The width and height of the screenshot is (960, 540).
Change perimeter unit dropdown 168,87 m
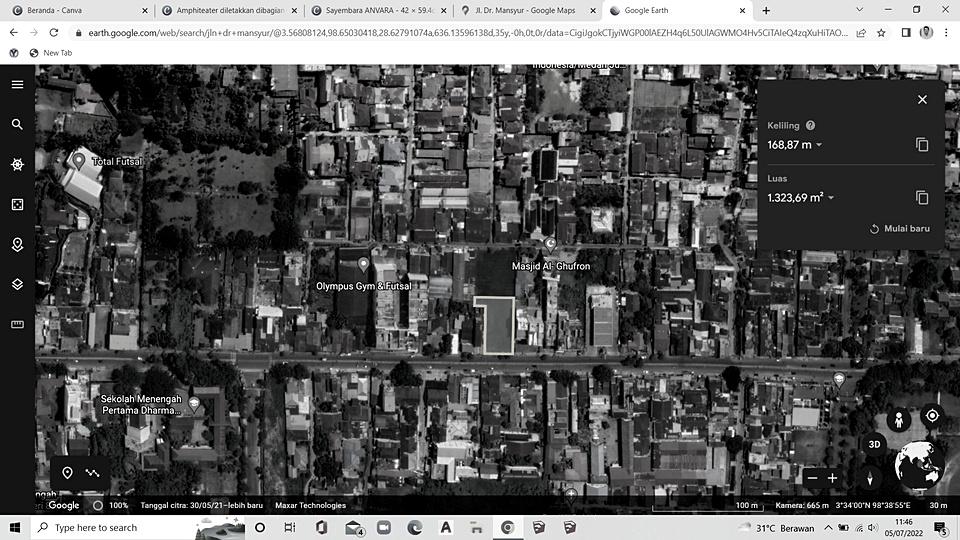pyautogui.click(x=794, y=145)
